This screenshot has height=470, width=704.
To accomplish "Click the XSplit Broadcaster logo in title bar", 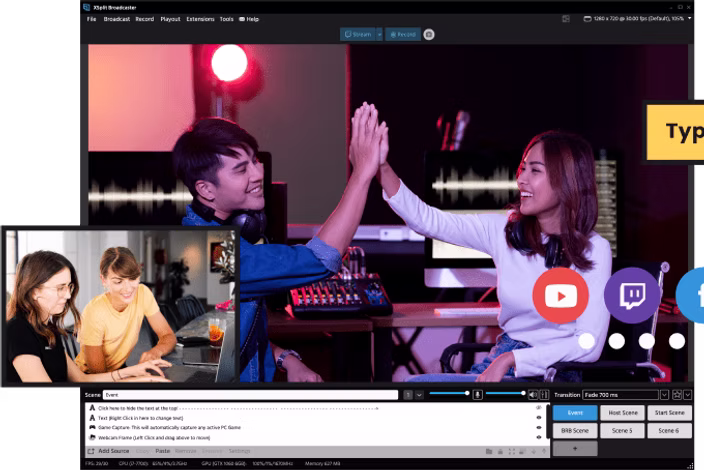I will (x=86, y=7).
